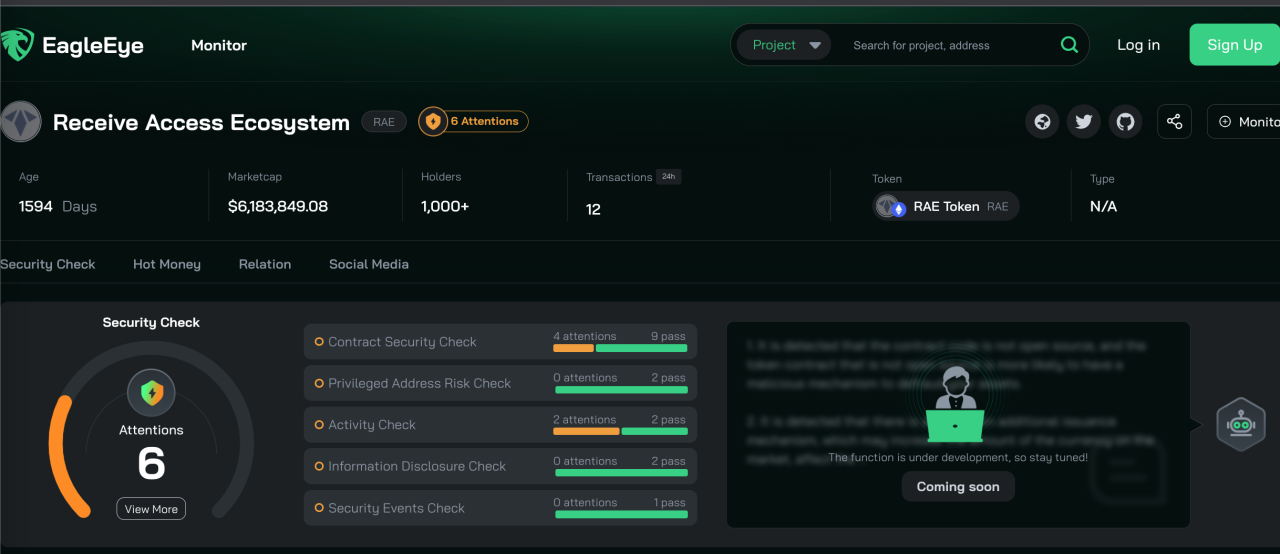Click the search magnifier icon
This screenshot has width=1280, height=554.
coord(1069,45)
